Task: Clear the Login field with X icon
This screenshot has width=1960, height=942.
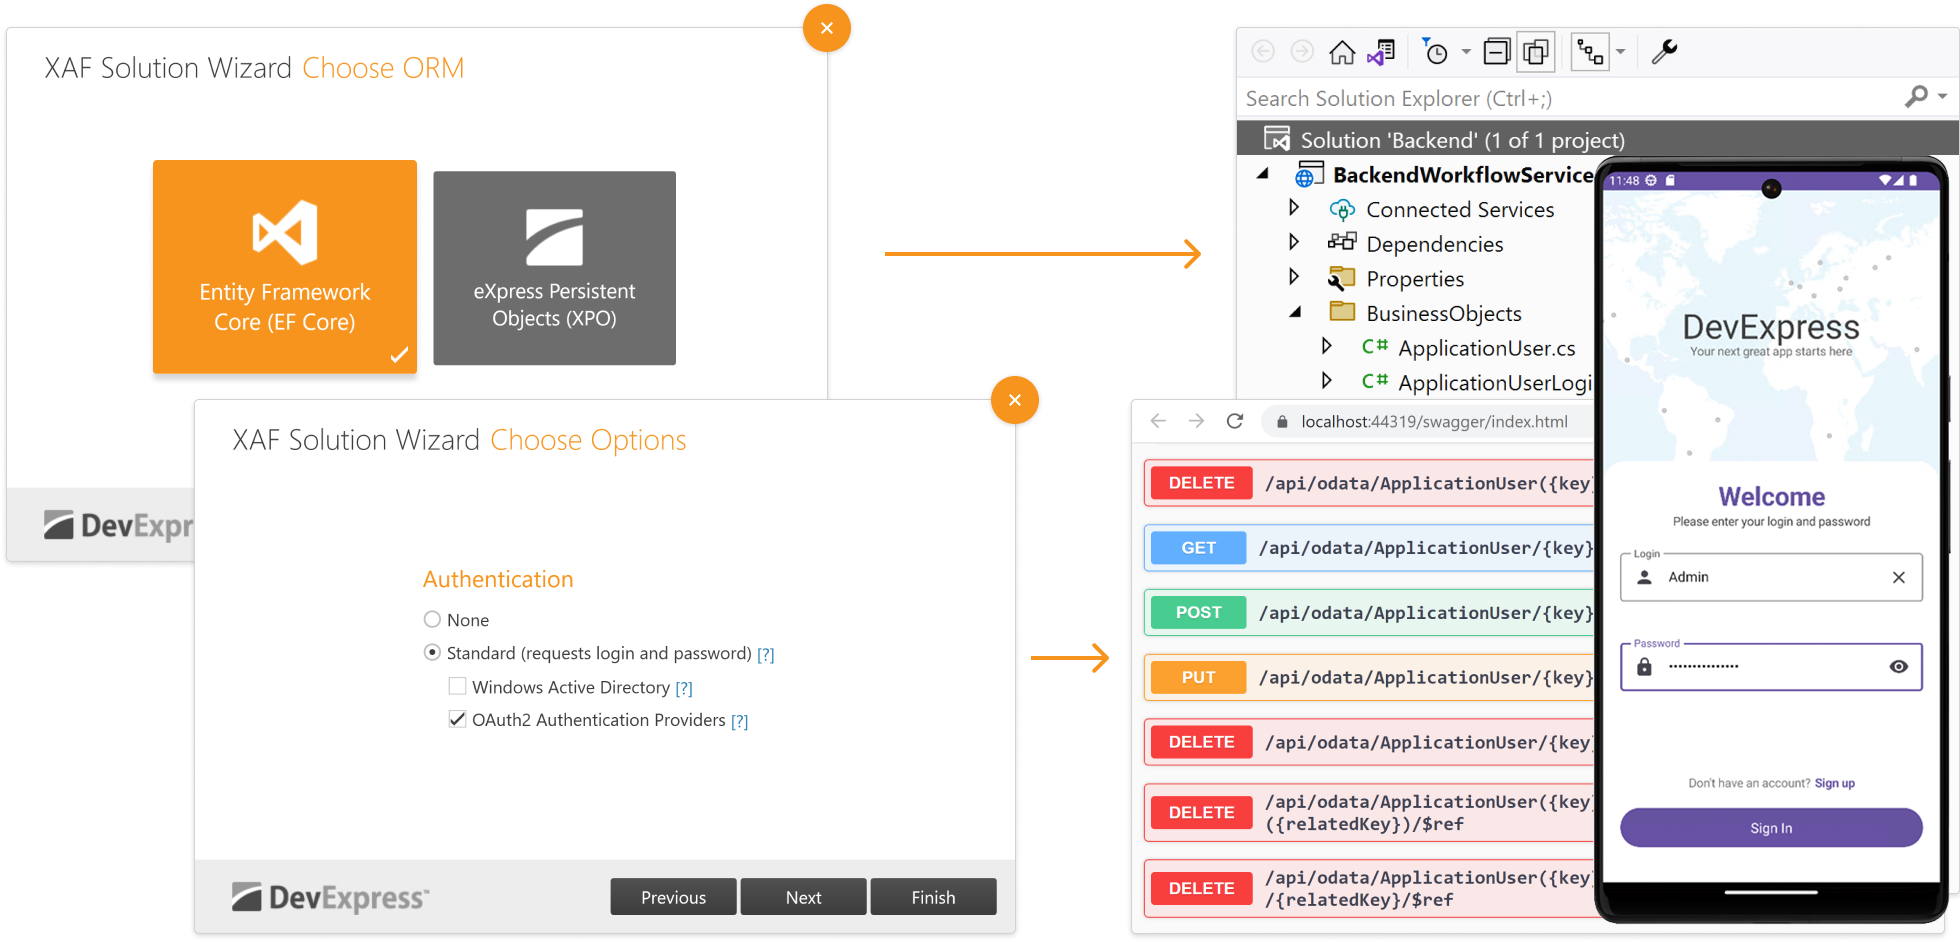Action: tap(1898, 577)
